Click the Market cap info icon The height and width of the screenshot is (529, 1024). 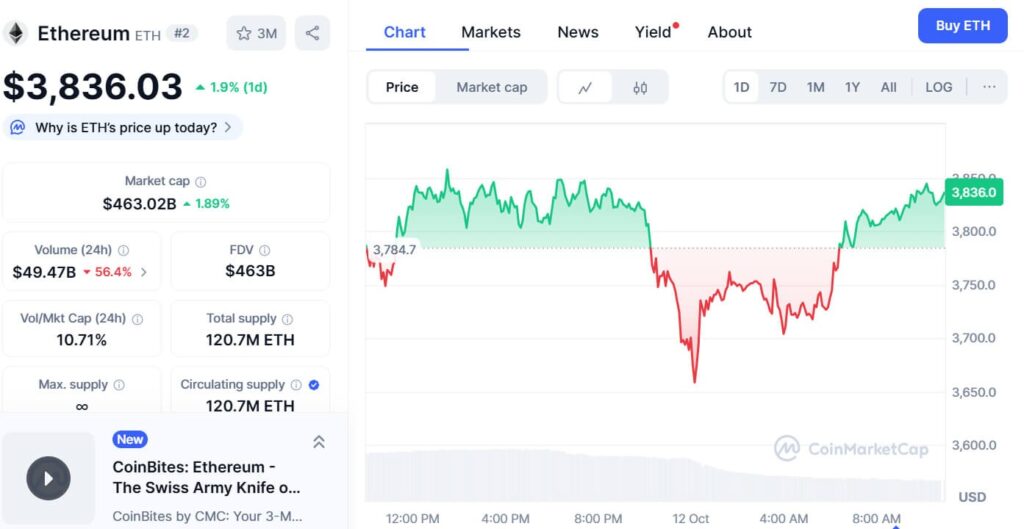pos(201,182)
